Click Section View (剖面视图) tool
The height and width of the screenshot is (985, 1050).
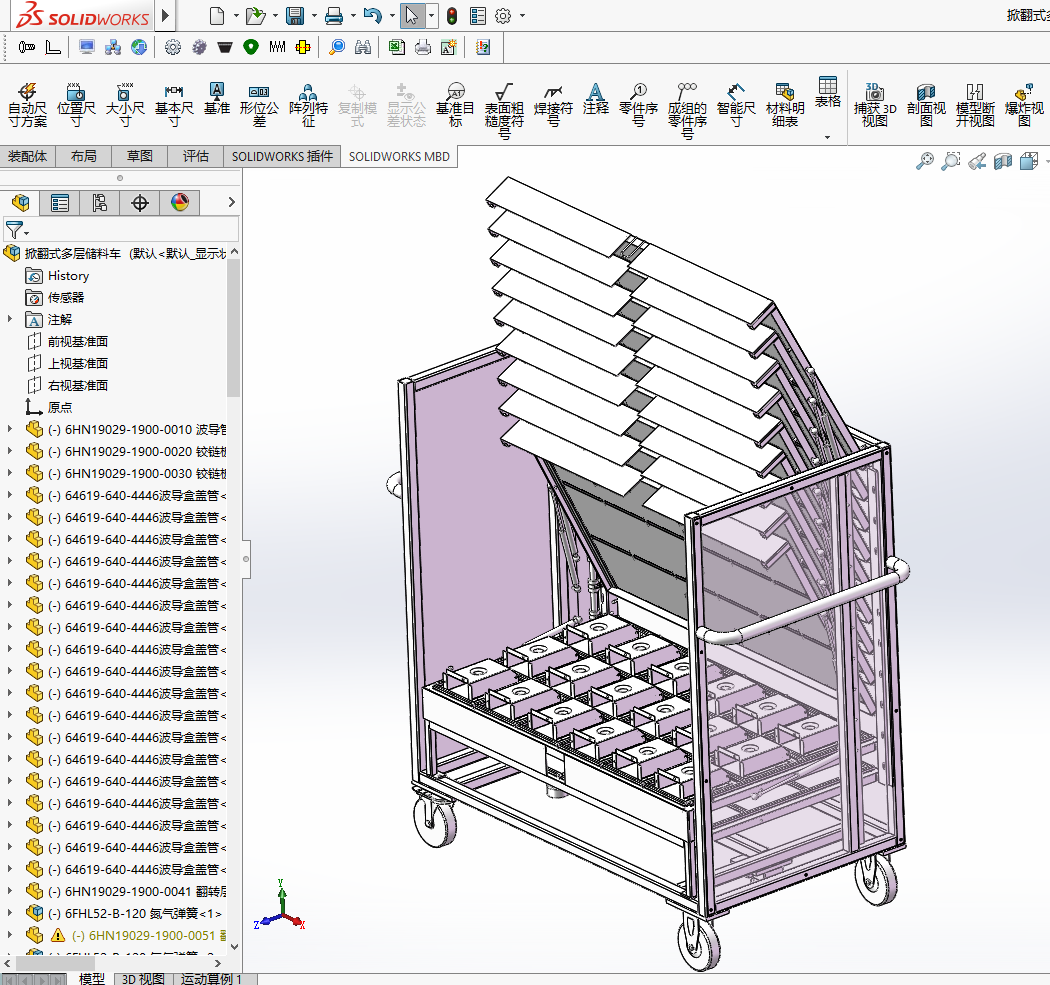[x=926, y=105]
